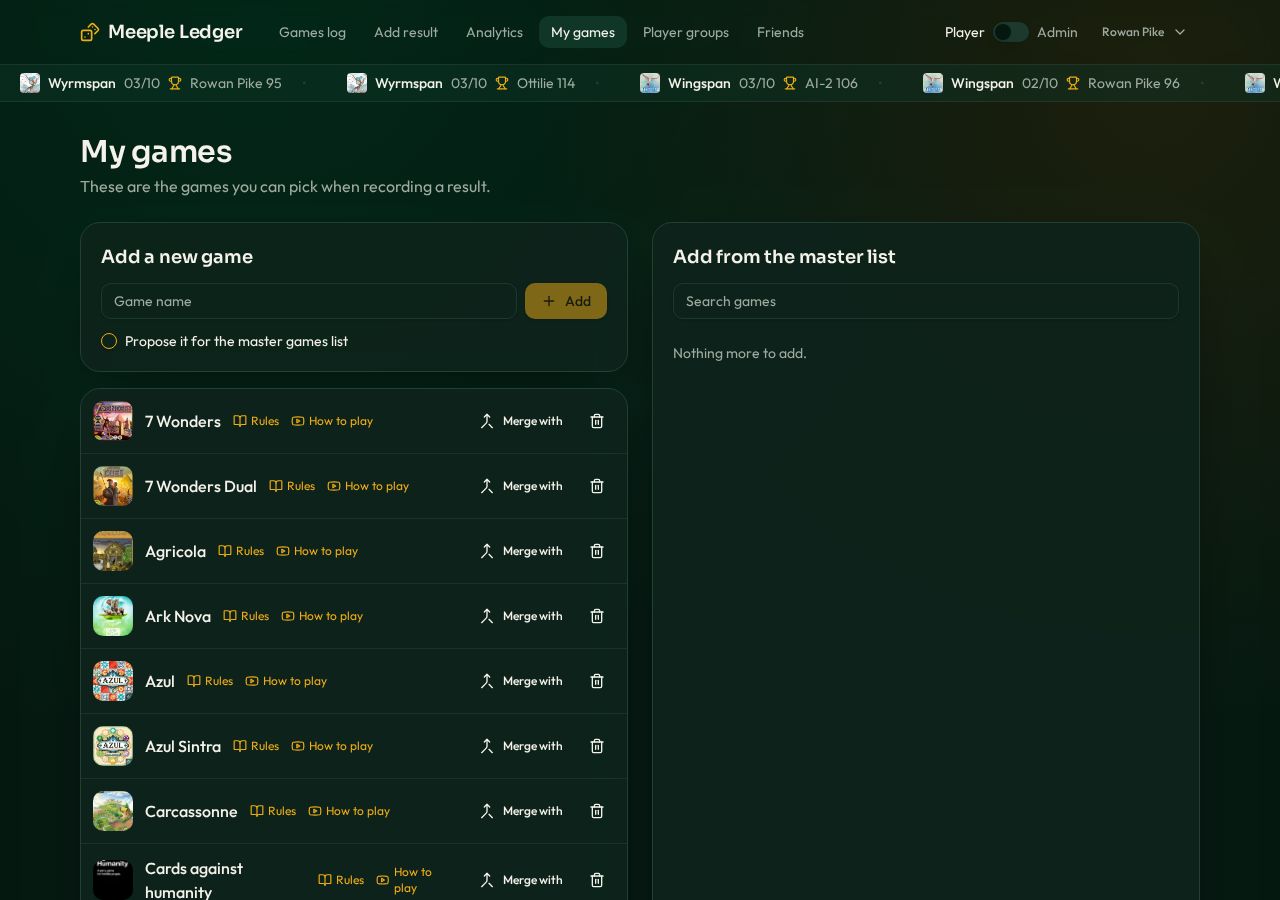Delete 7 Wonders Dual with trash icon

pyautogui.click(x=597, y=486)
